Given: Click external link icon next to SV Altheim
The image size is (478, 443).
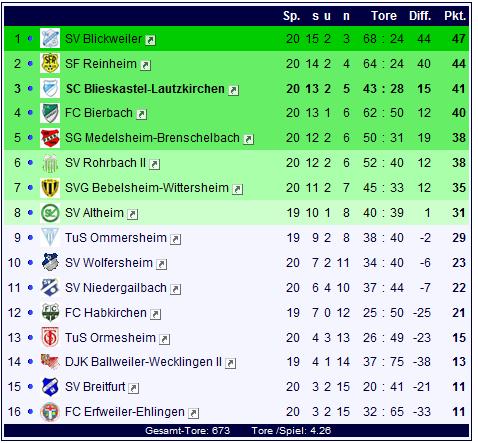Looking at the screenshot, I should [x=133, y=214].
